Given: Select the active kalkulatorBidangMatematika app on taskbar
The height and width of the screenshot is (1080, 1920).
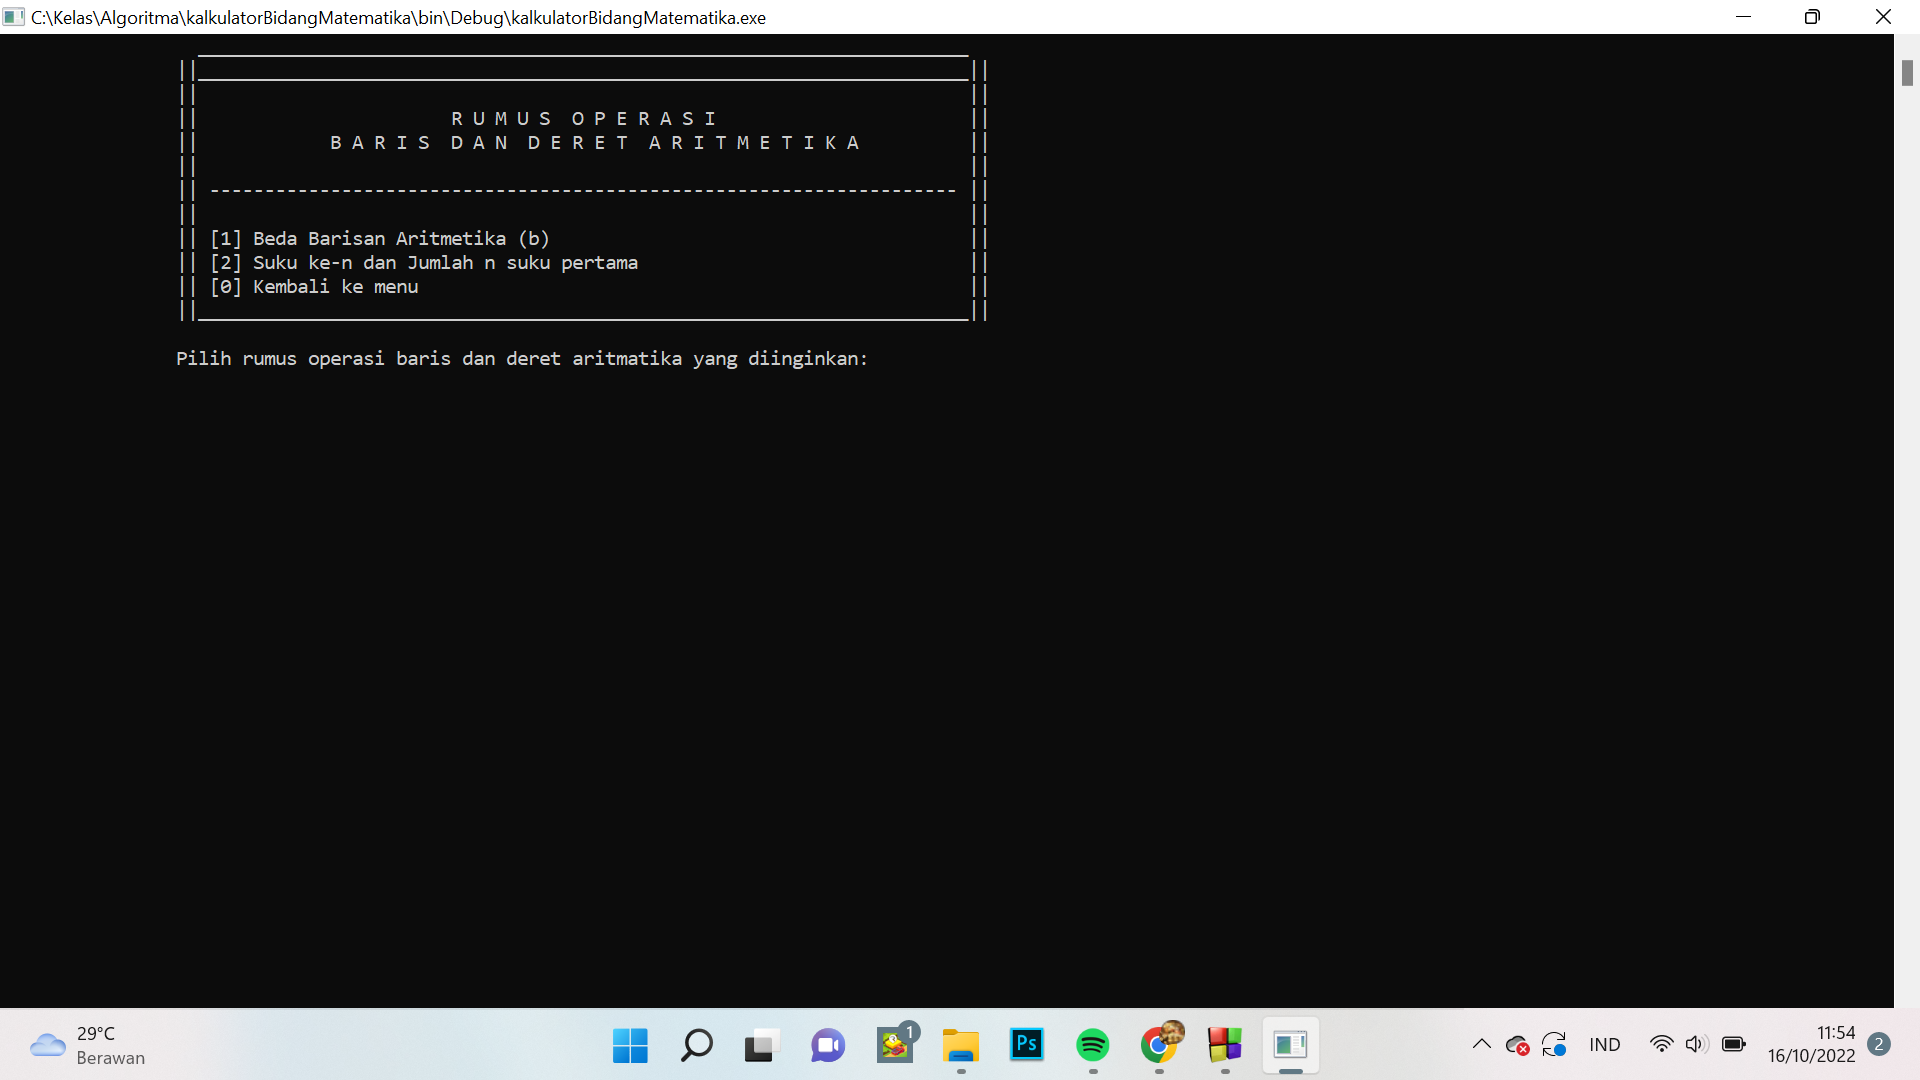Looking at the screenshot, I should coord(1290,1045).
